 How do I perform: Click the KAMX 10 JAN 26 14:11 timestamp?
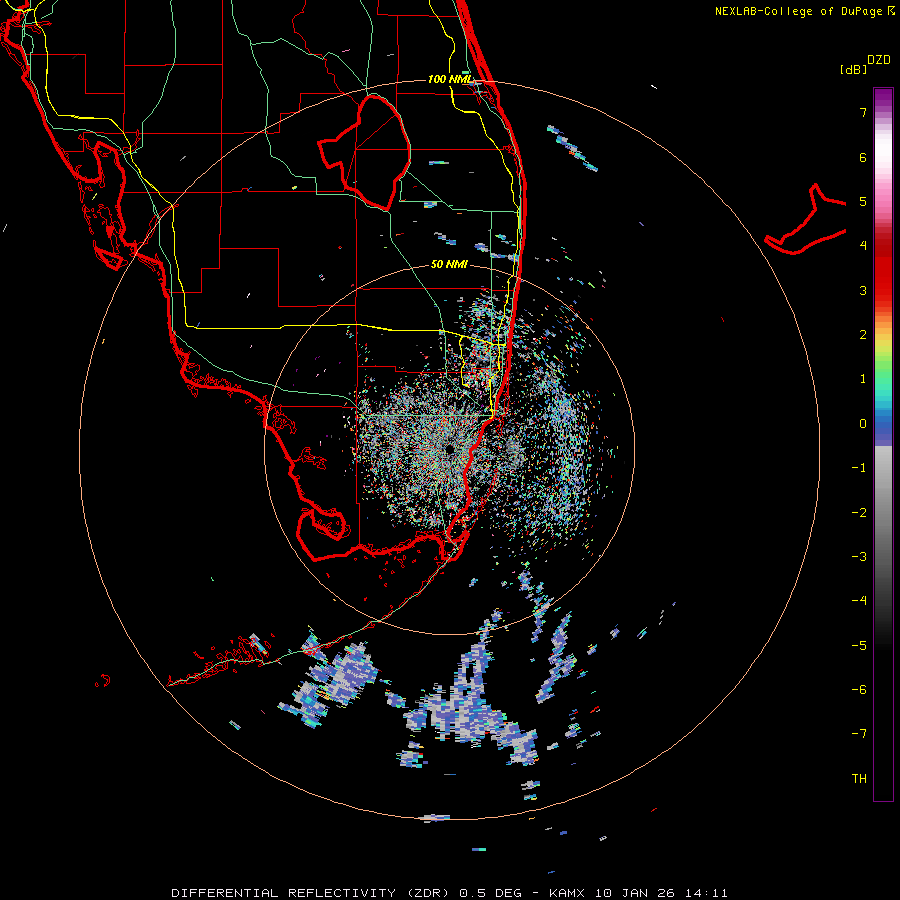click(x=638, y=893)
